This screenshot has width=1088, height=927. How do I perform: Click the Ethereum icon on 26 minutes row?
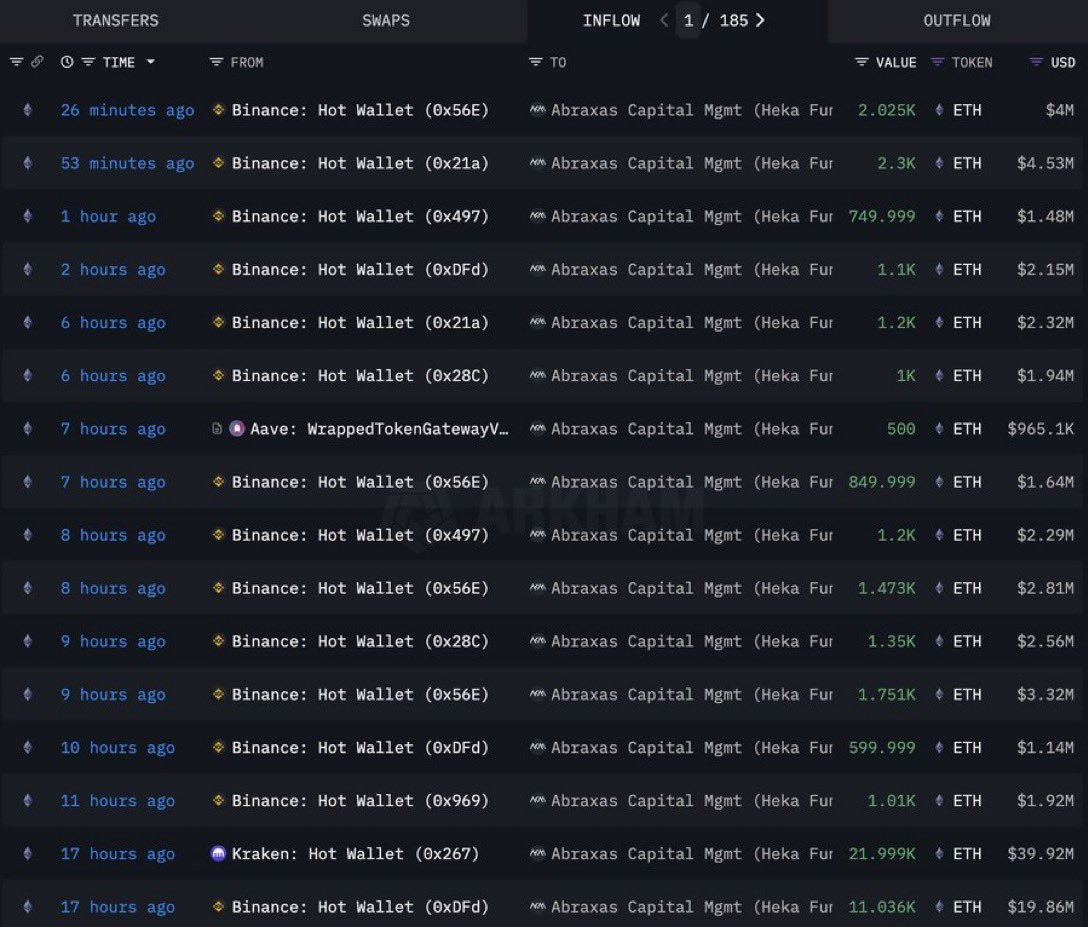point(28,110)
